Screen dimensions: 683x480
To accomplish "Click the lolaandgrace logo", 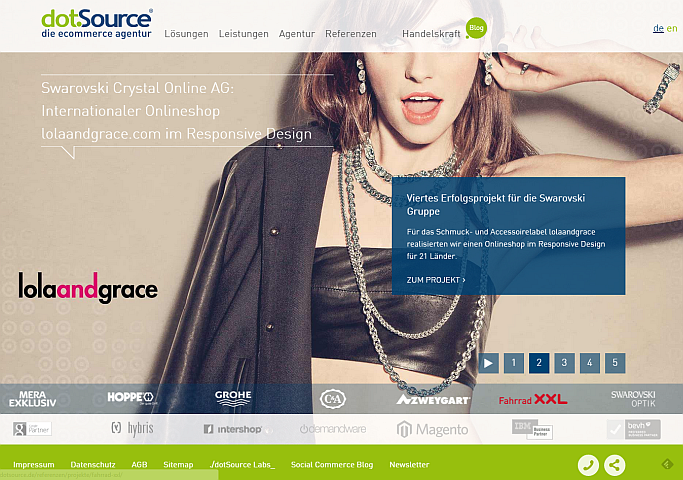I will [88, 288].
